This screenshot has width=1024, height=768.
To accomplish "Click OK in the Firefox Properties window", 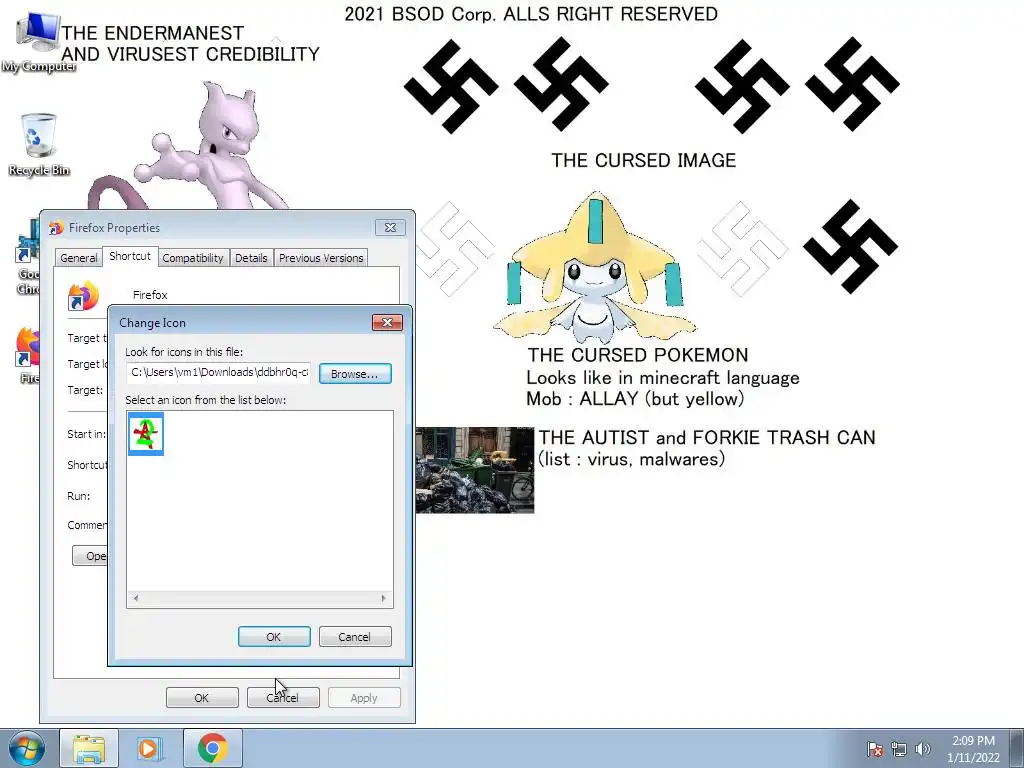I will pos(202,697).
